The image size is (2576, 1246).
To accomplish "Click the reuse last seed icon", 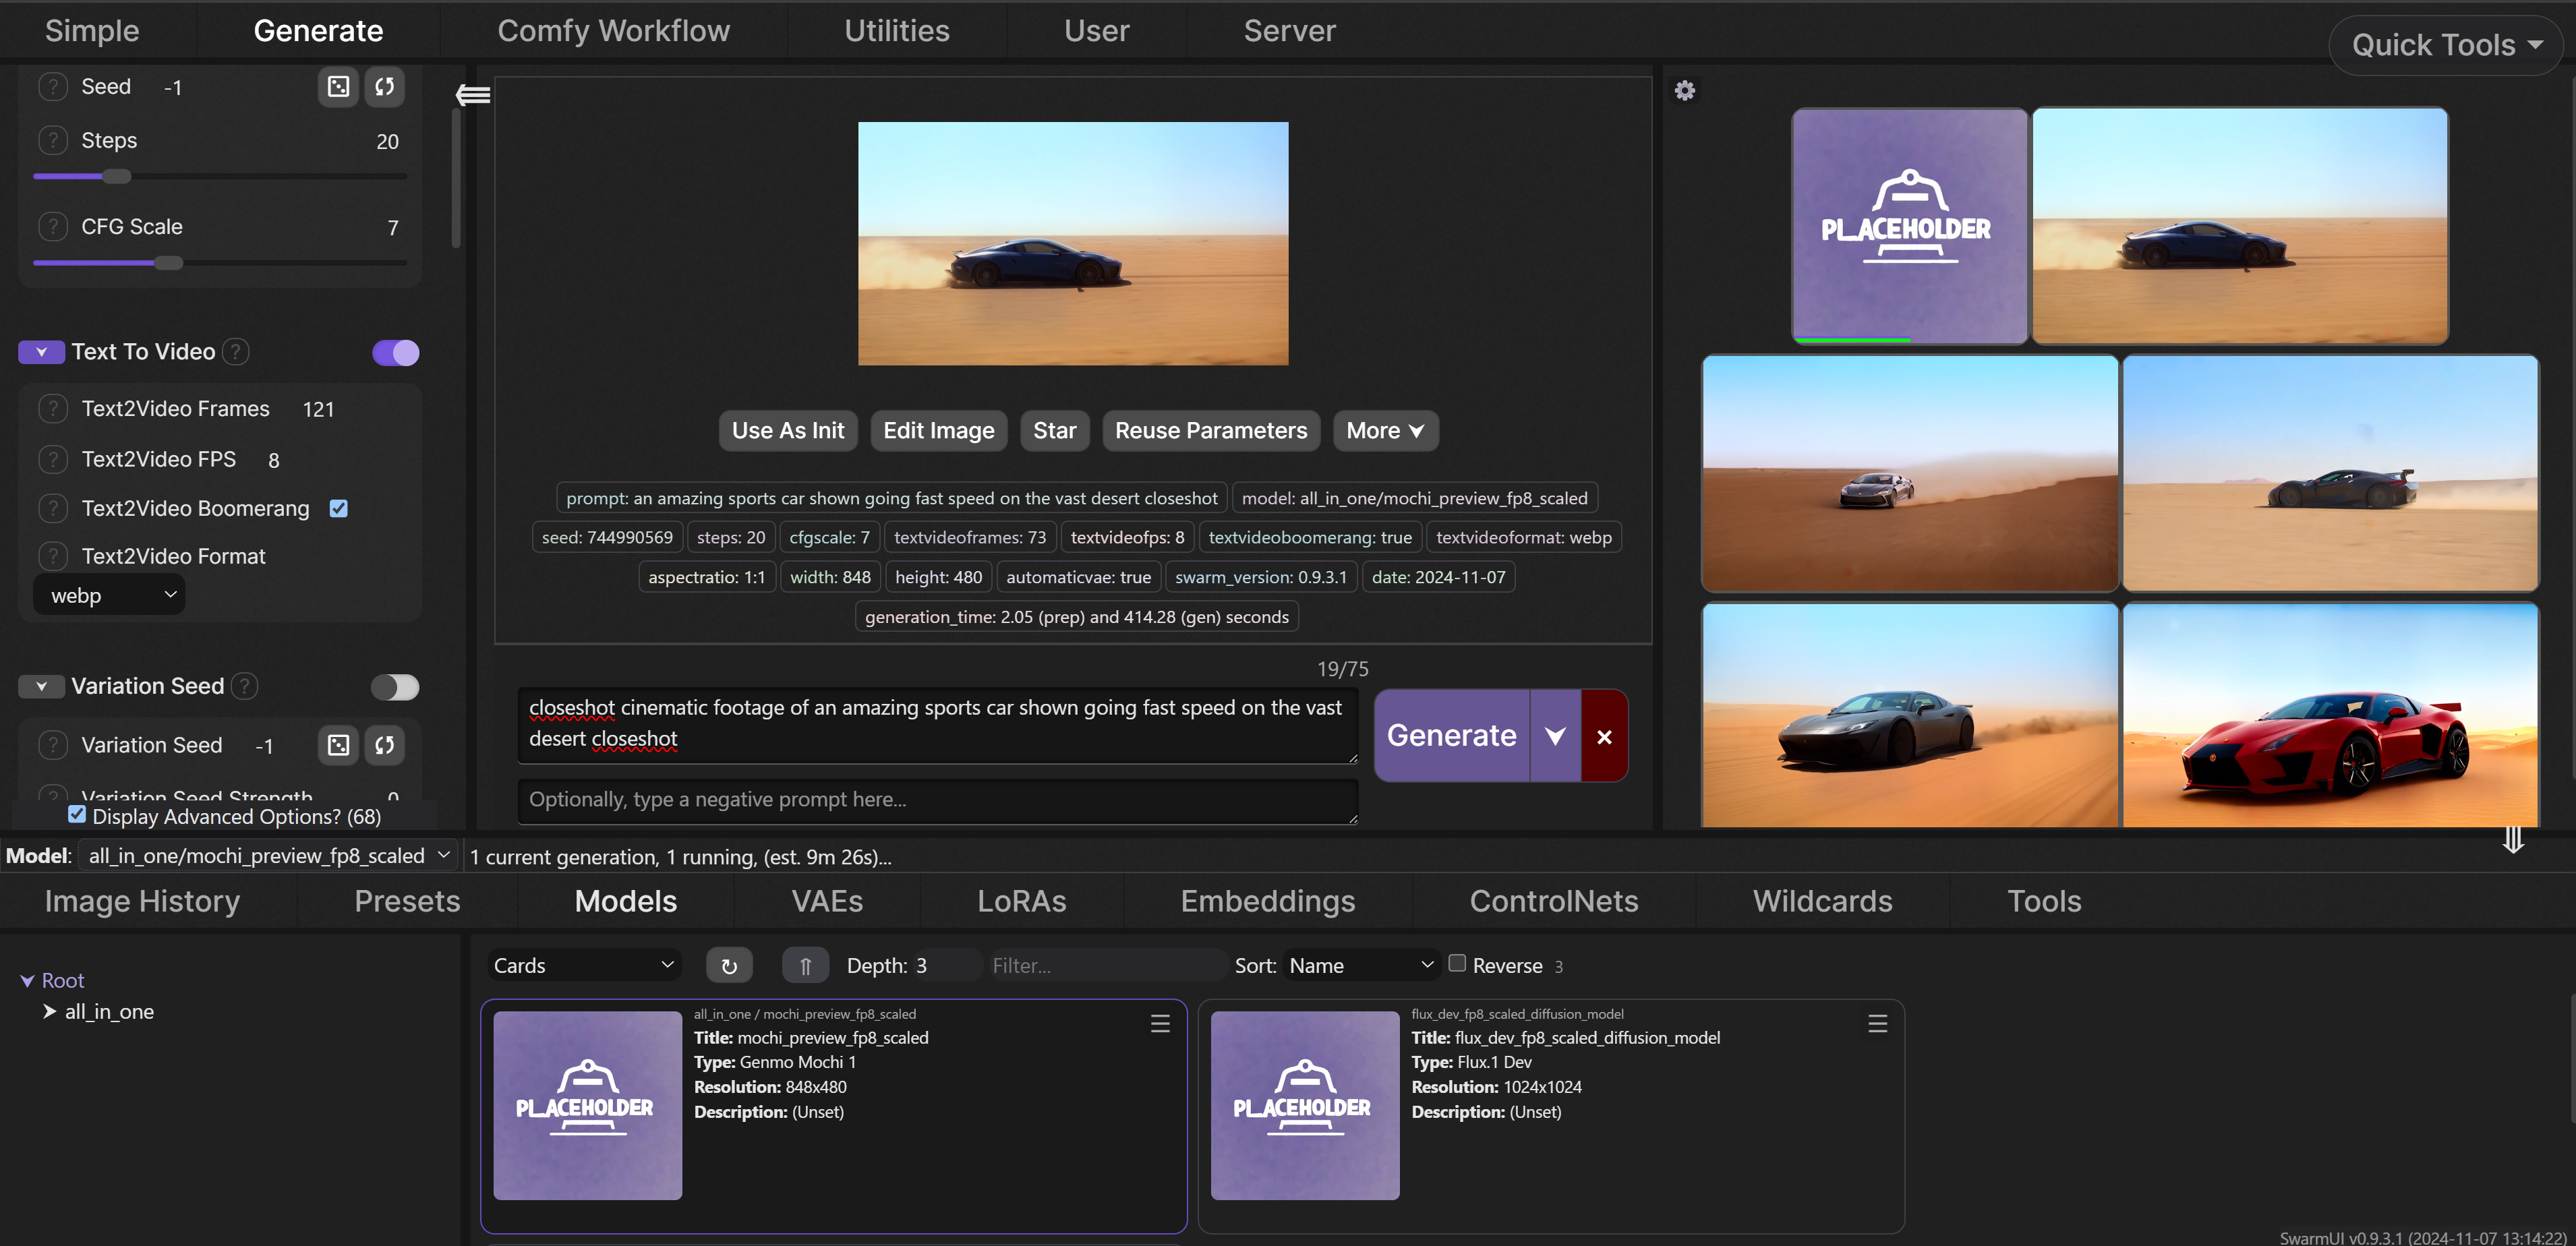I will 384,87.
